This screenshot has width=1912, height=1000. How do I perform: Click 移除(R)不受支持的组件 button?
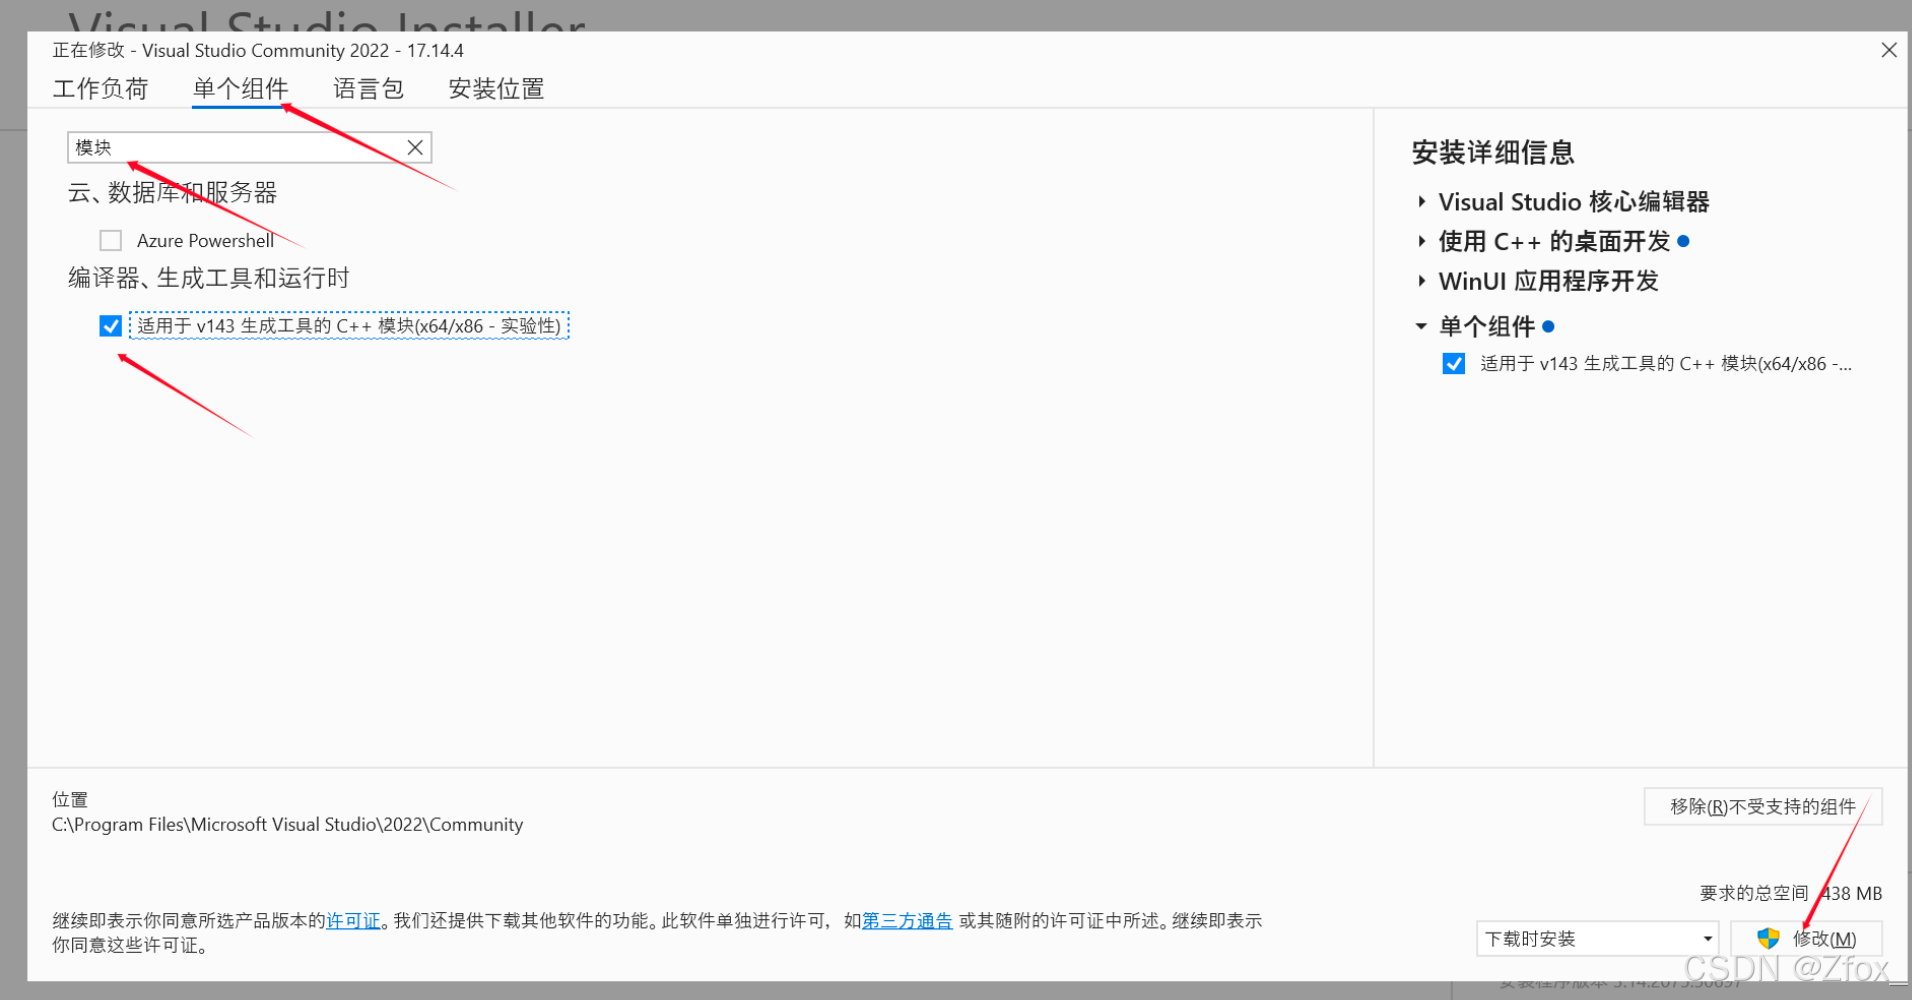1763,807
